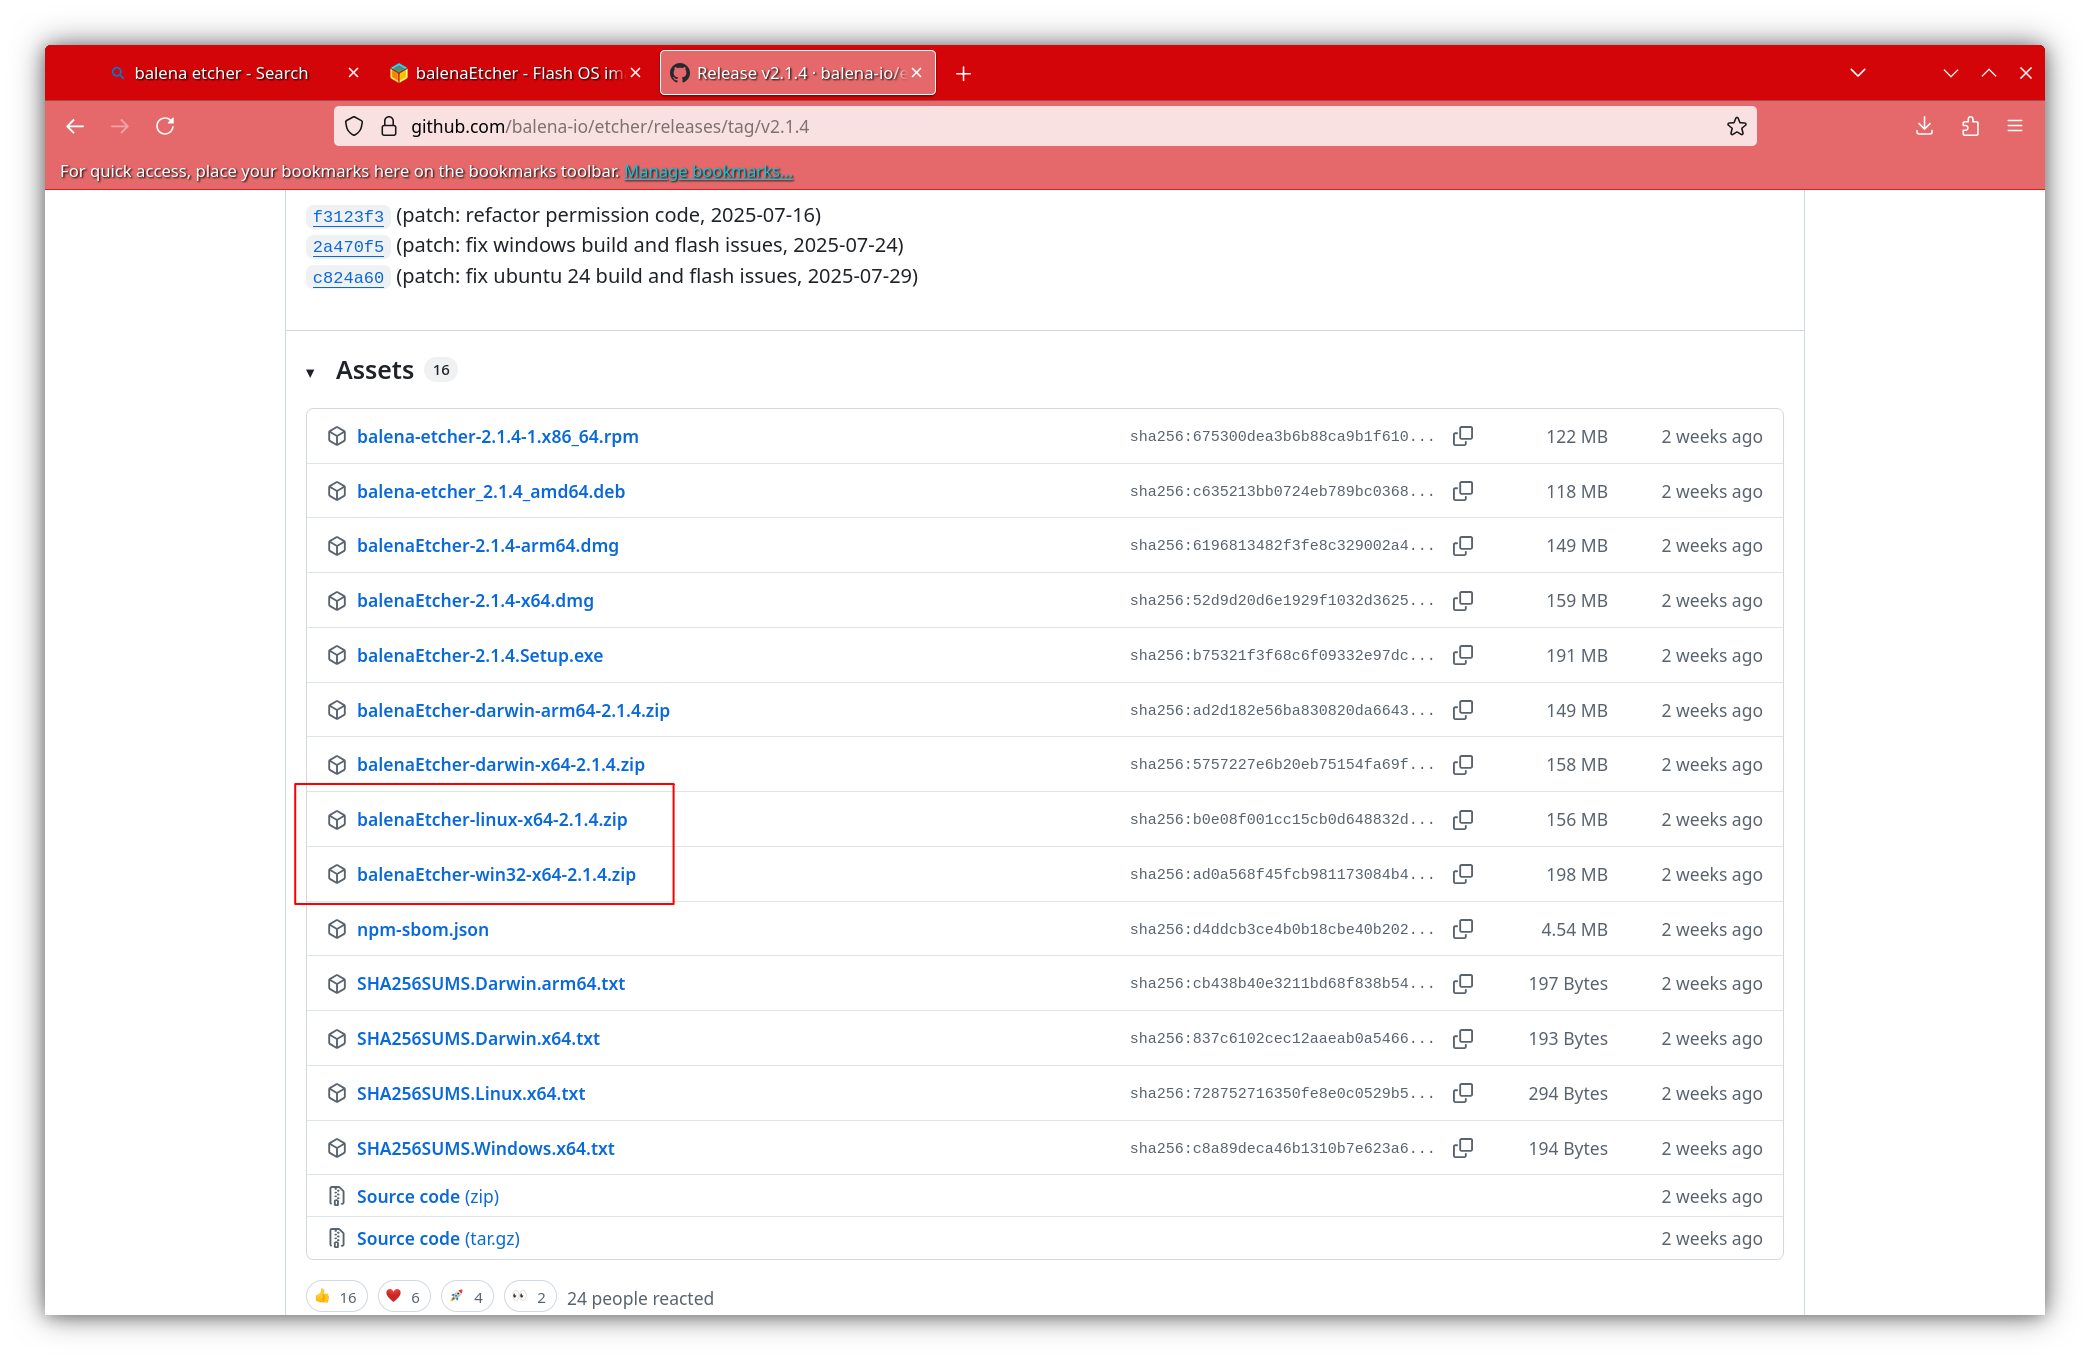Download balena-etcher-2.1.4-1.x86_64.rpm
This screenshot has width=2090, height=1360.
(x=497, y=437)
